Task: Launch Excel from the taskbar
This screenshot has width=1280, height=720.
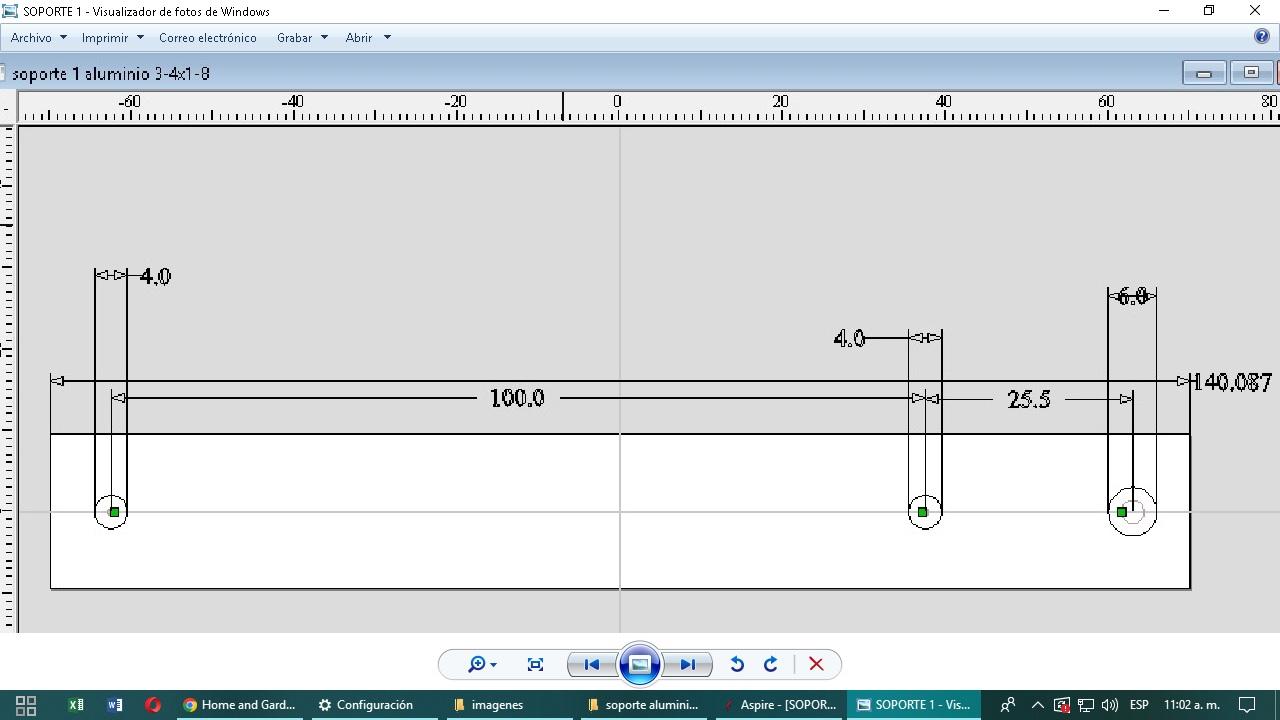Action: click(x=76, y=705)
